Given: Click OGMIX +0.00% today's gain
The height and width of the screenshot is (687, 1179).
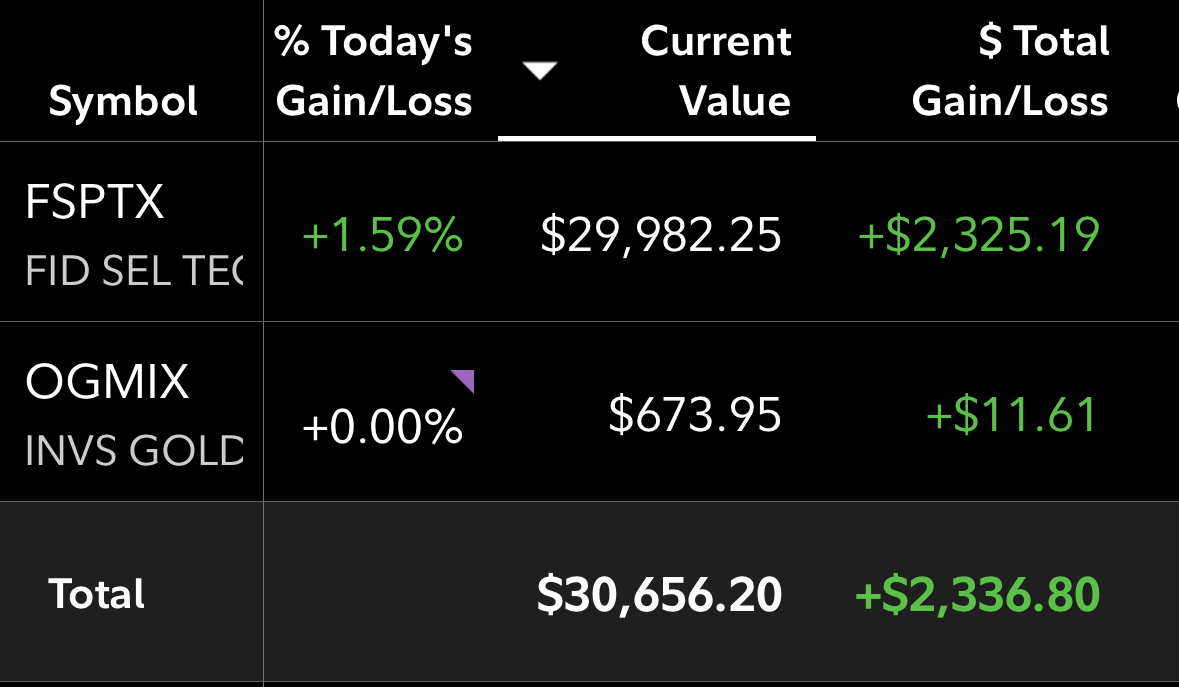Looking at the screenshot, I should point(382,426).
